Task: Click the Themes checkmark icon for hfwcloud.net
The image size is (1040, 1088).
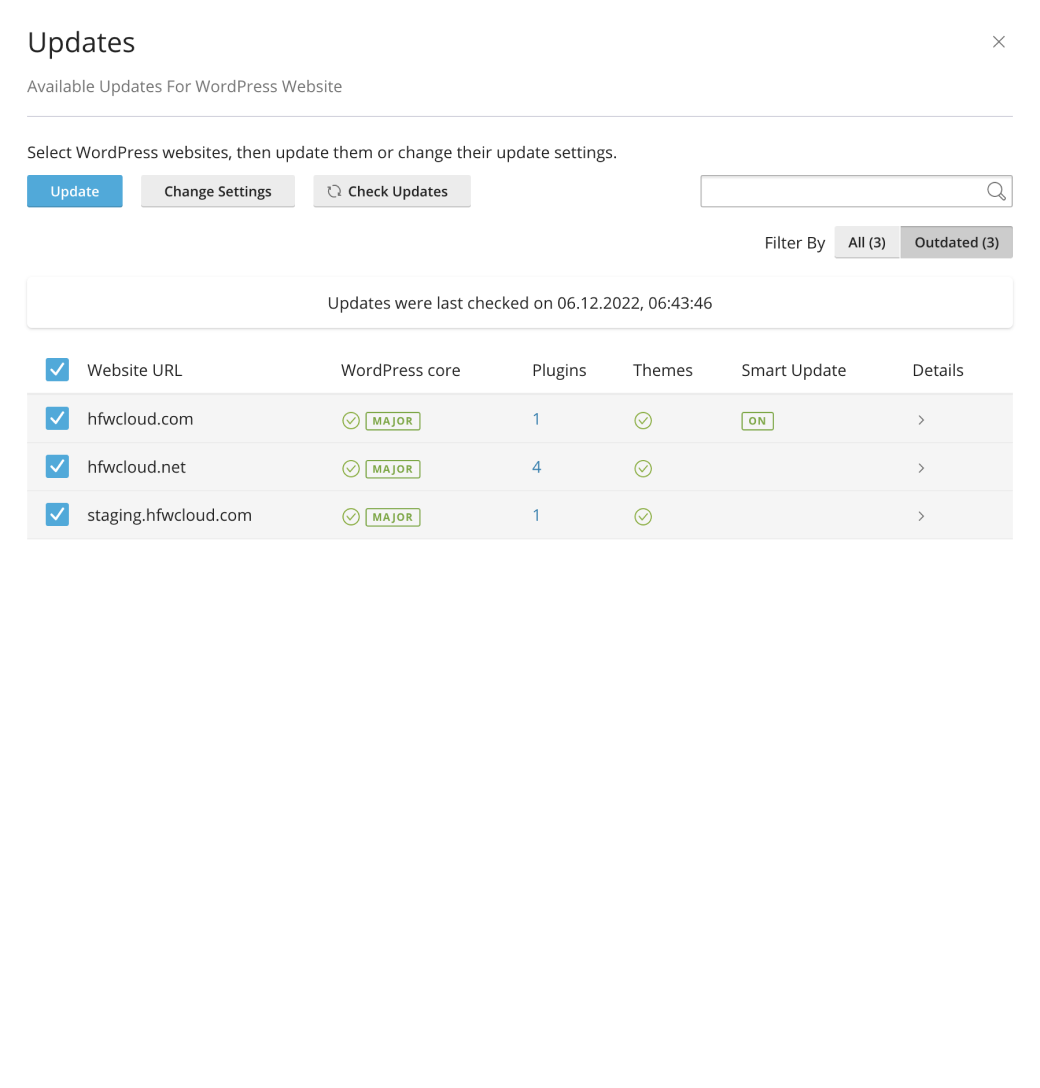Action: tap(643, 468)
